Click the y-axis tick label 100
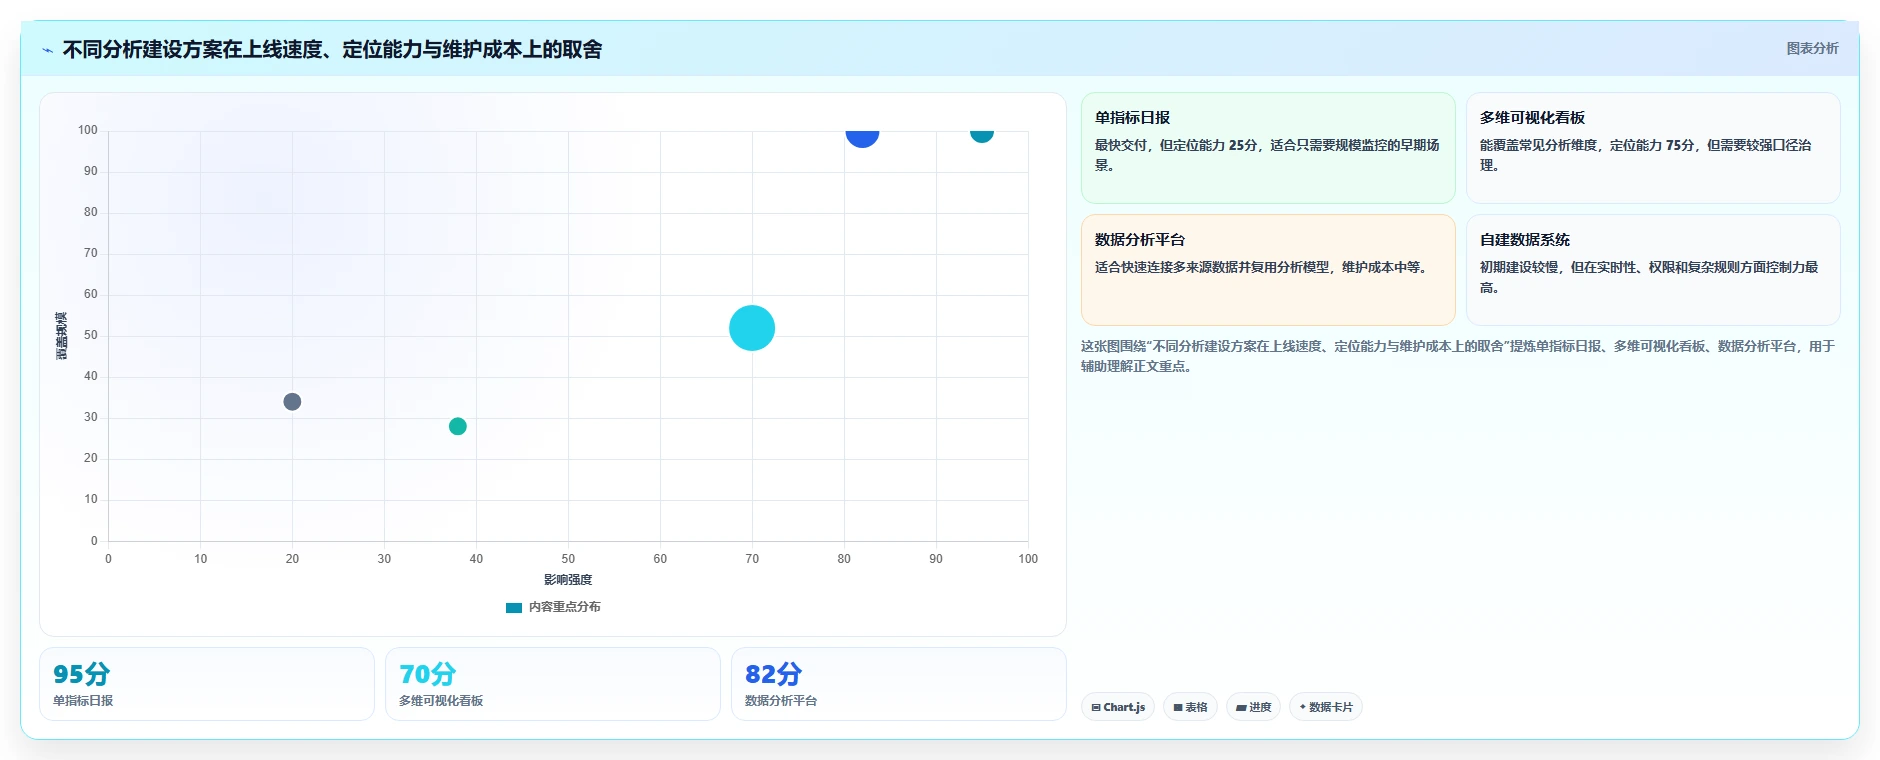 click(88, 130)
